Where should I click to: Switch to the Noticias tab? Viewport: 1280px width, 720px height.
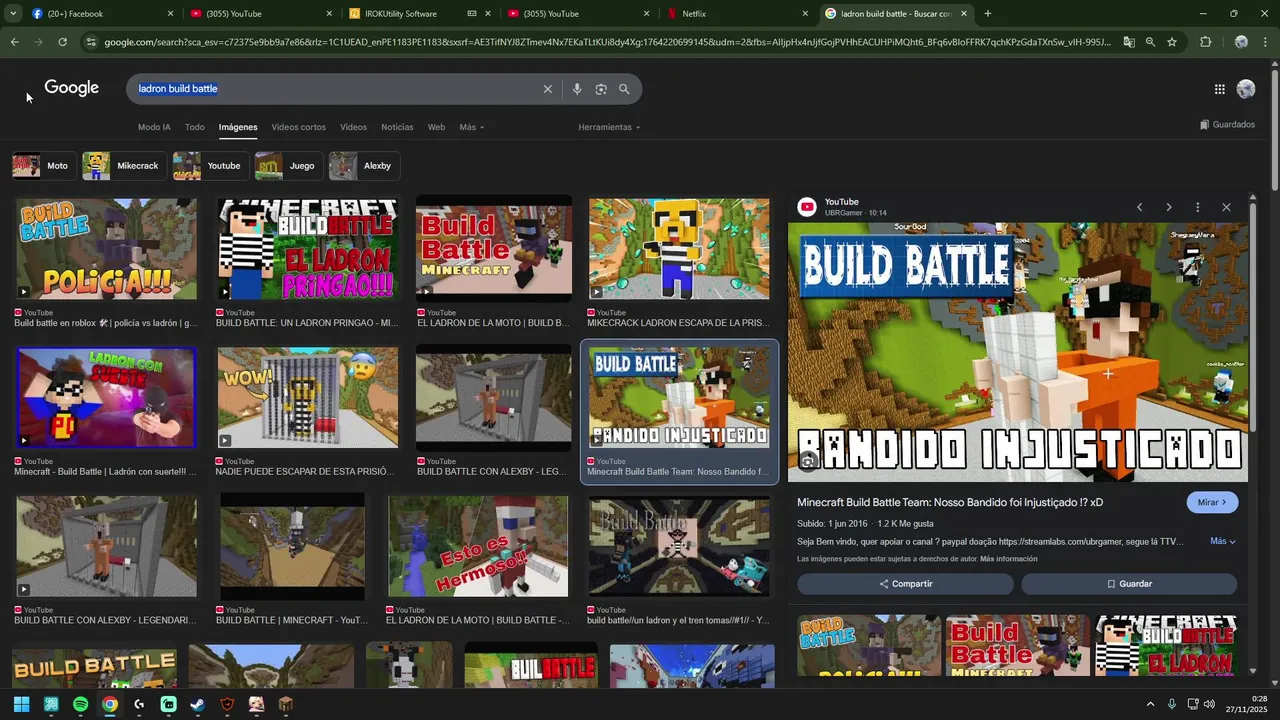397,127
